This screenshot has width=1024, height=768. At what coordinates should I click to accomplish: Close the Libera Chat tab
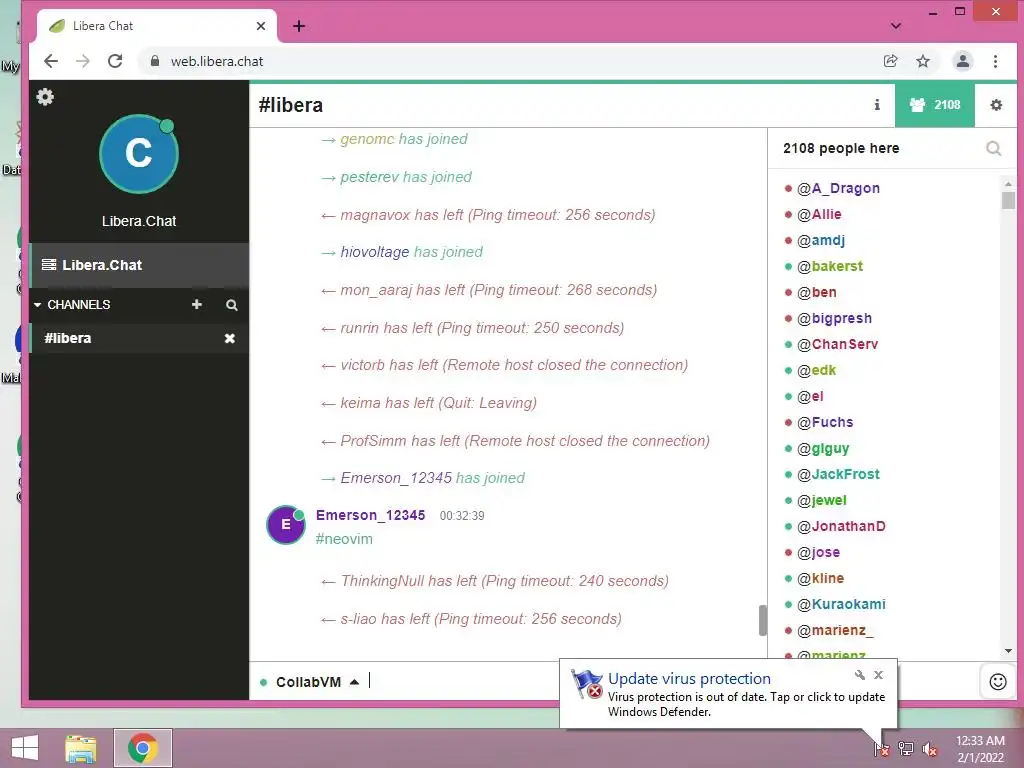tap(261, 26)
